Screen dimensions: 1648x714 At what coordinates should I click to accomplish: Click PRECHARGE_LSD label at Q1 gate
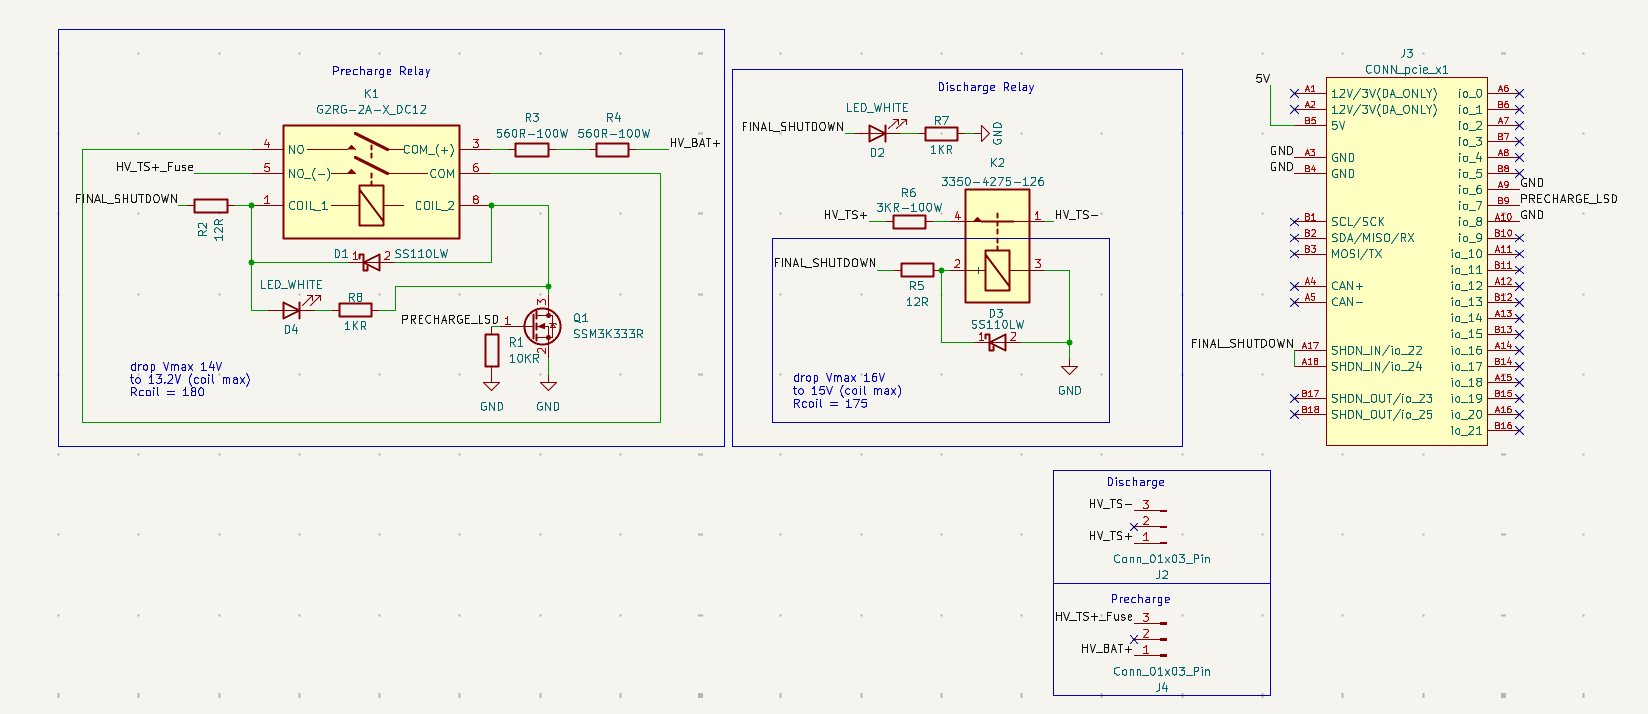(x=450, y=319)
